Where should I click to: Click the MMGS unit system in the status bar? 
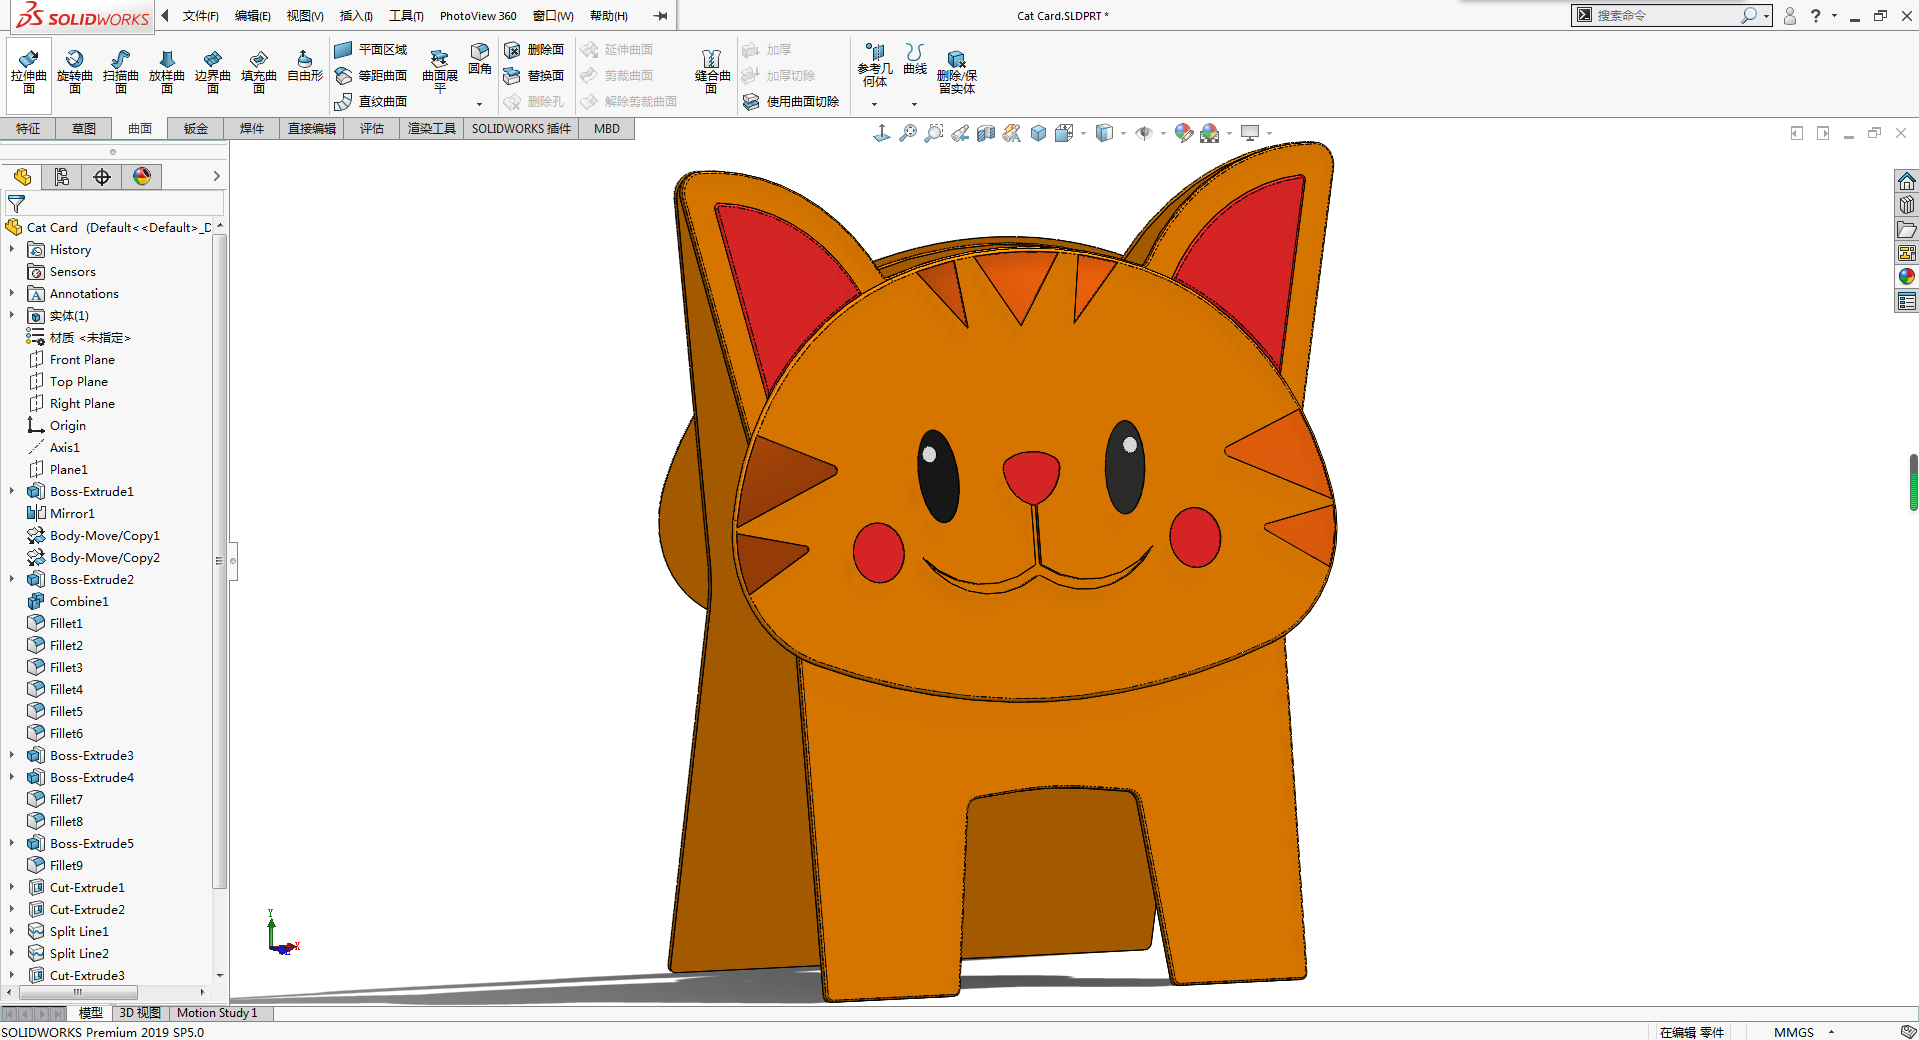(1793, 1032)
